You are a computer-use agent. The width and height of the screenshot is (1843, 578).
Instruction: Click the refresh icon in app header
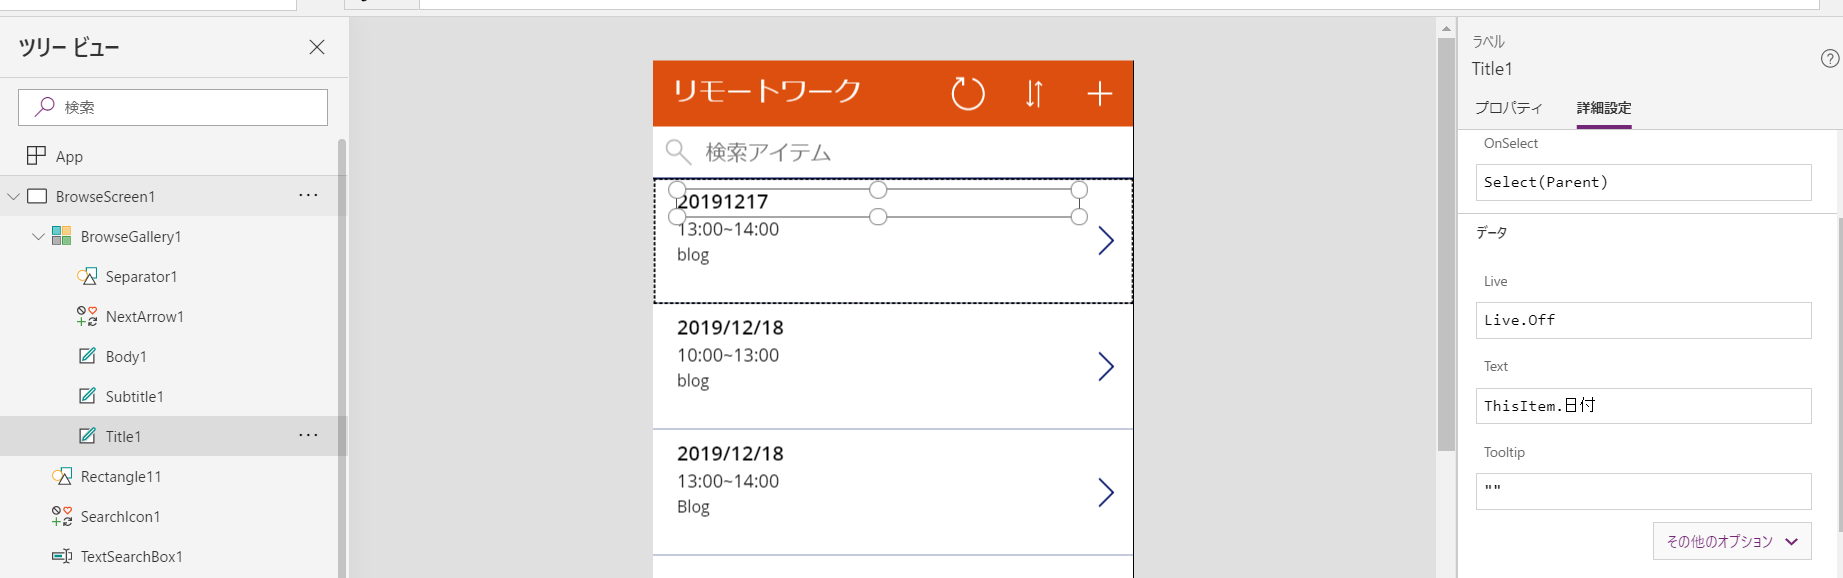click(967, 94)
